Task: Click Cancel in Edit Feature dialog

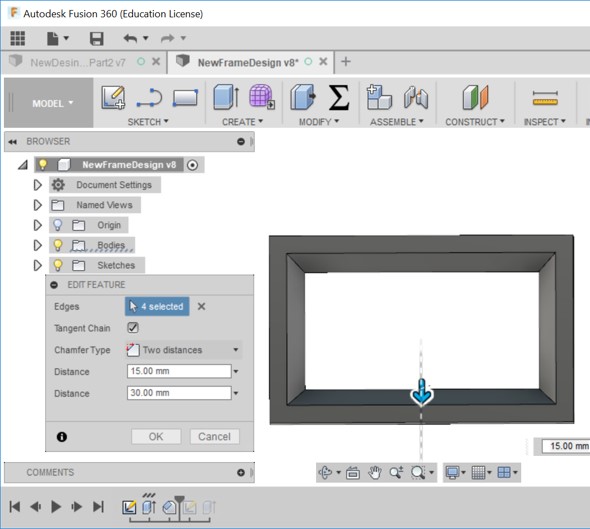Action: [x=214, y=436]
